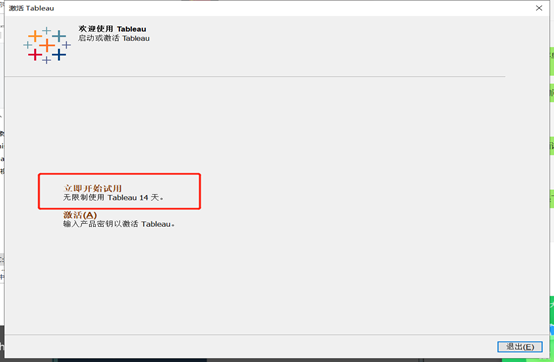Click the 输入产品密钥以激活 Tableau description

[x=119, y=224]
